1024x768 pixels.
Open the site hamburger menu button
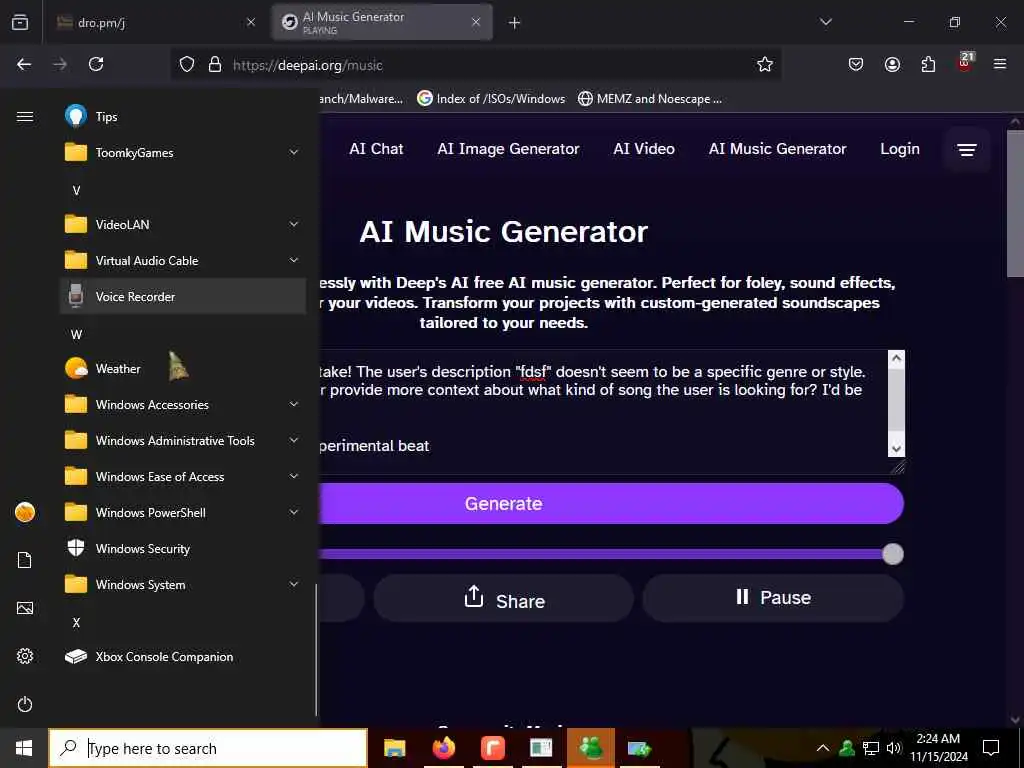click(x=967, y=150)
